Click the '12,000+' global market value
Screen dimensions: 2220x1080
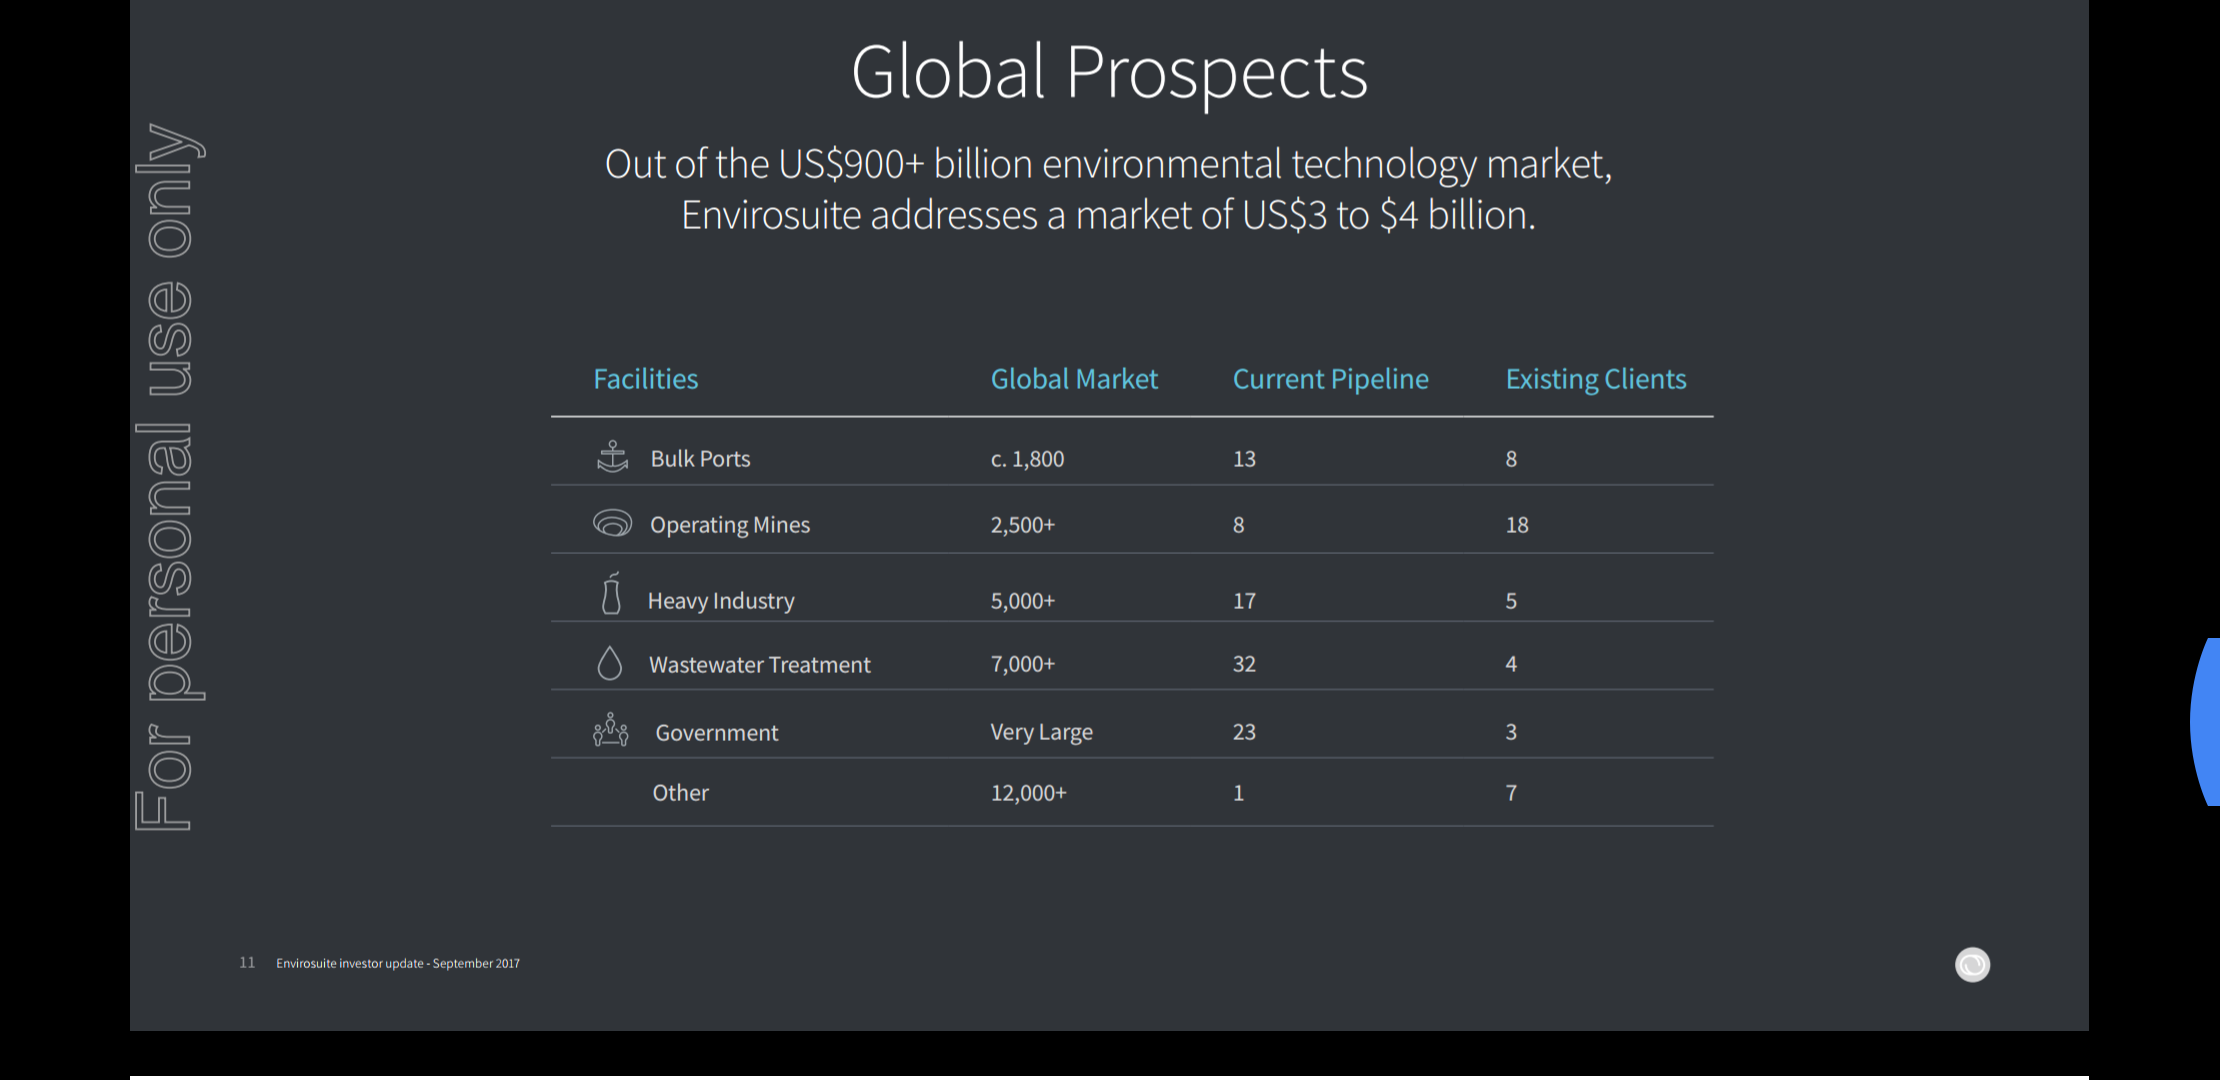(x=1028, y=793)
